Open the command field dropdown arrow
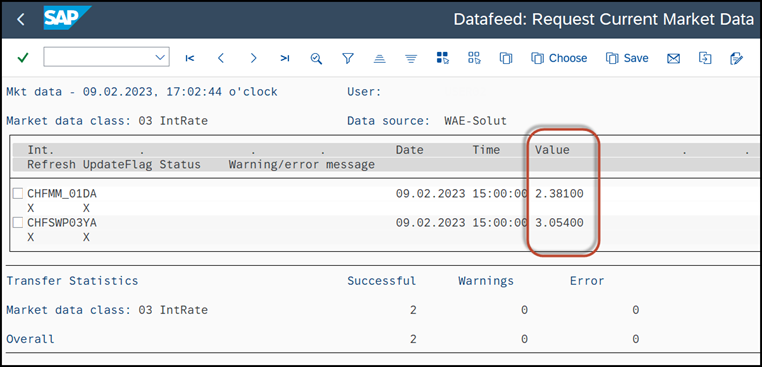This screenshot has height=367, width=762. 160,57
